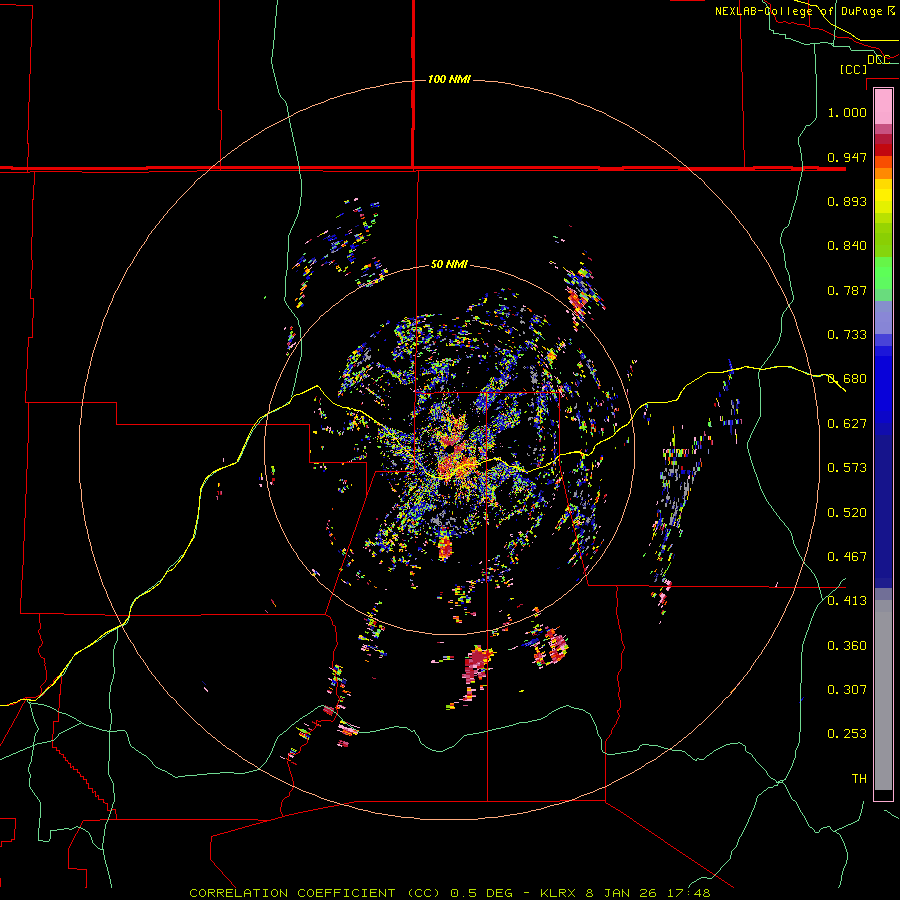Click the KLRX radar site center dot
Screen dimensions: 900x900
click(450, 448)
